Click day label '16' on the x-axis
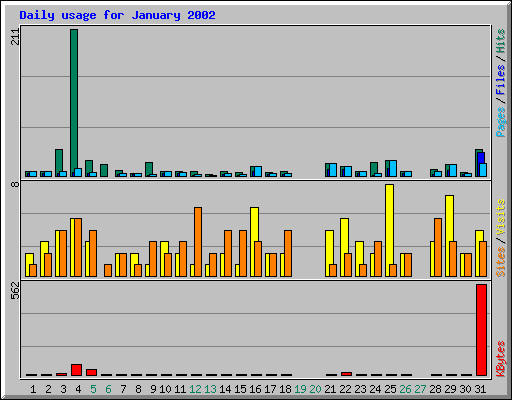Screen dimensions: 512x400 point(255,389)
